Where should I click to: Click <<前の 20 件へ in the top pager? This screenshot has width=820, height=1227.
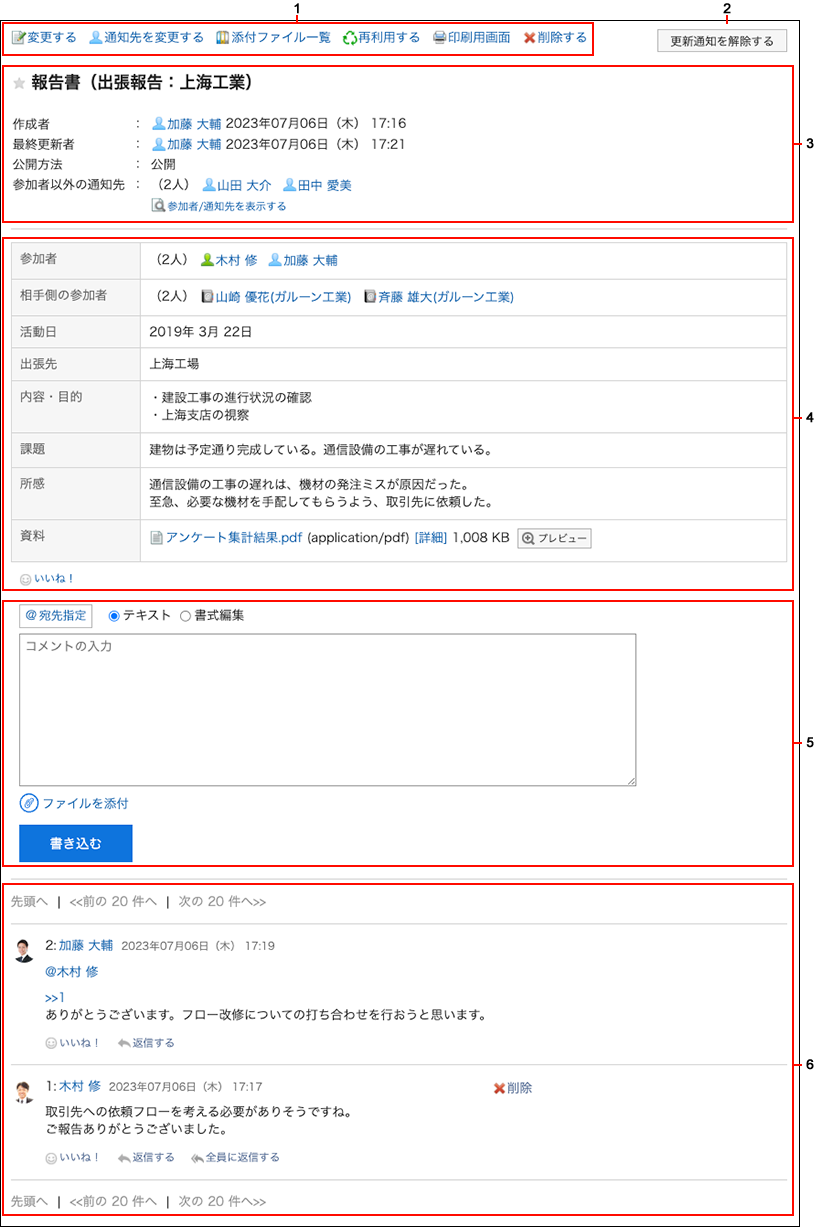[x=113, y=901]
